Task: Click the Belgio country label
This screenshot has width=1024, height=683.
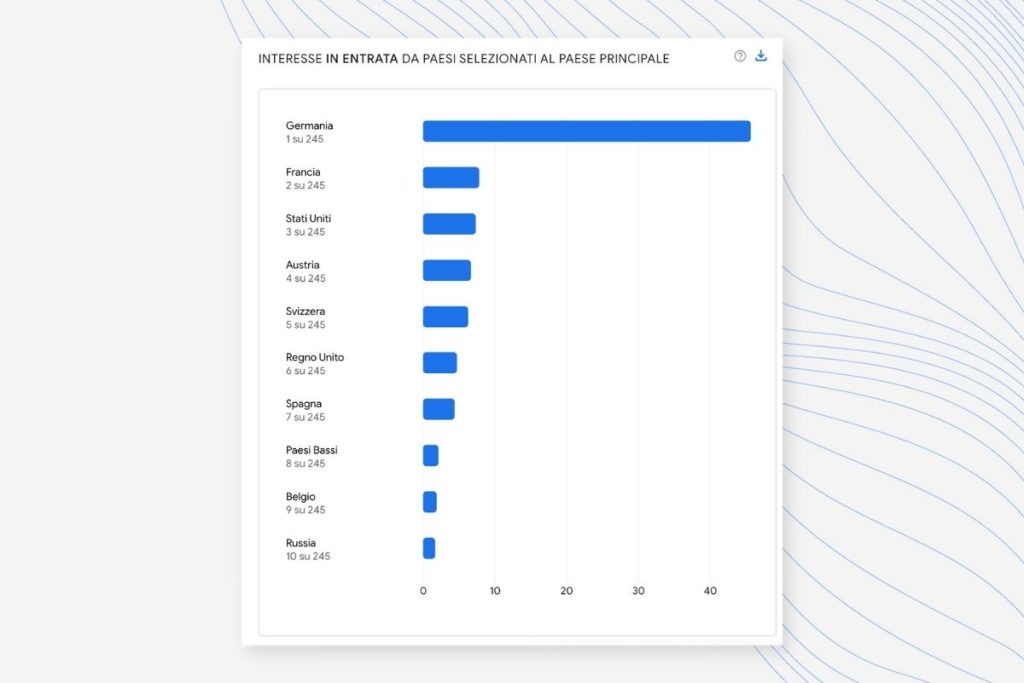Action: (300, 496)
